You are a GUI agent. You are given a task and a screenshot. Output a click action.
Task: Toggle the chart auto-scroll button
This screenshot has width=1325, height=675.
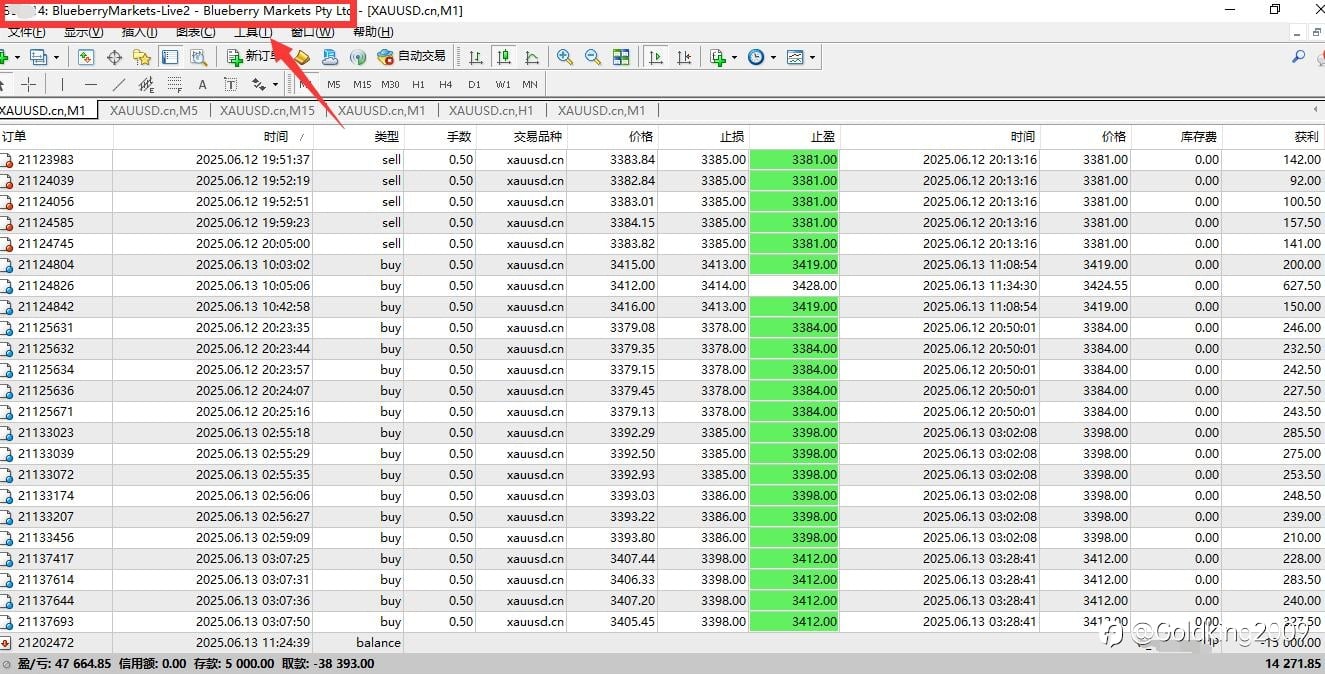[x=656, y=57]
